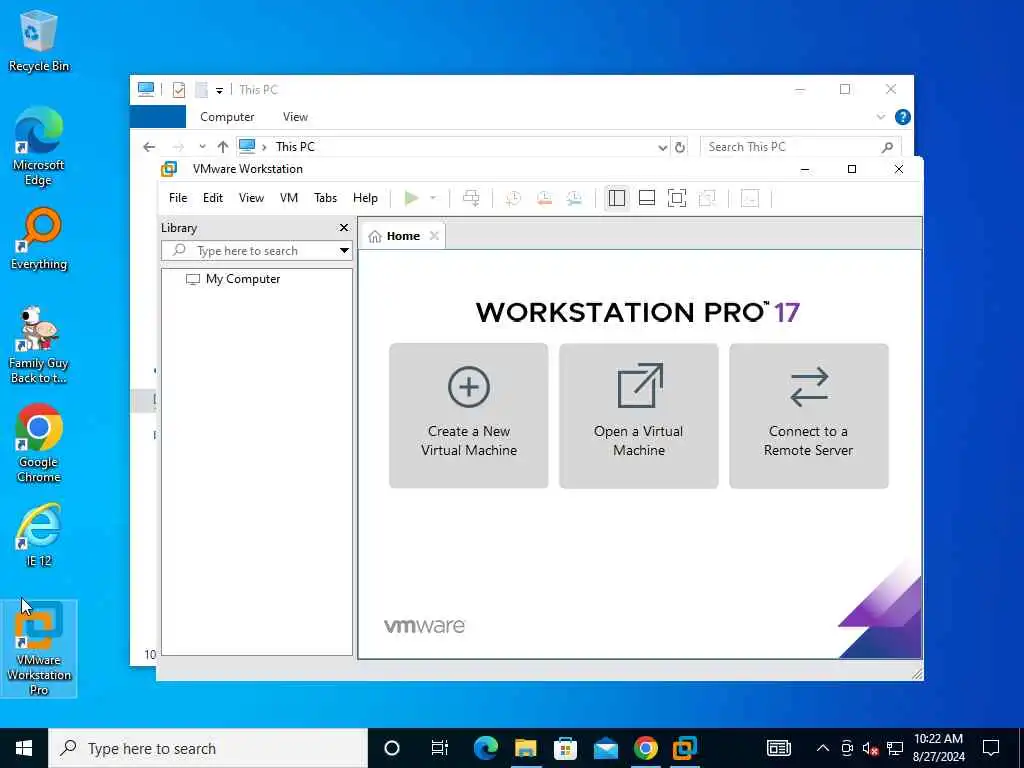1024x768 pixels.
Task: Expand the ribbon chevron in This PC window
Action: click(880, 117)
